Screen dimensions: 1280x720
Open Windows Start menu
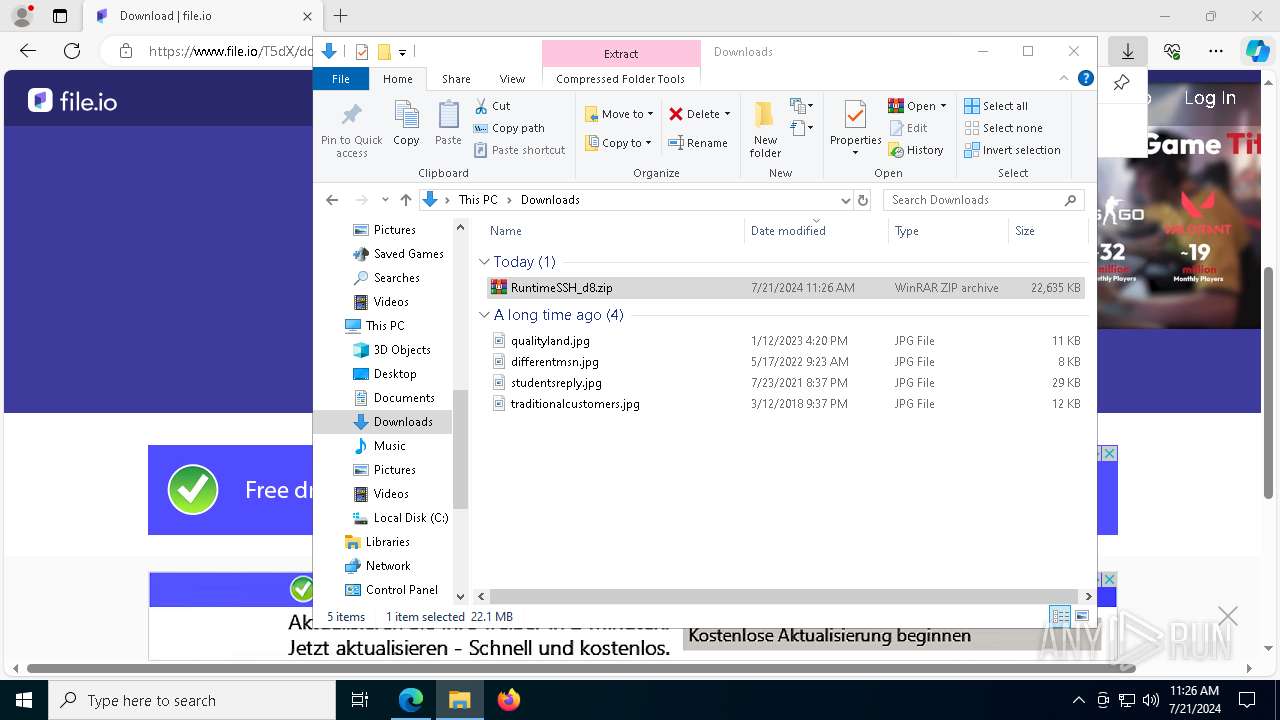click(23, 700)
